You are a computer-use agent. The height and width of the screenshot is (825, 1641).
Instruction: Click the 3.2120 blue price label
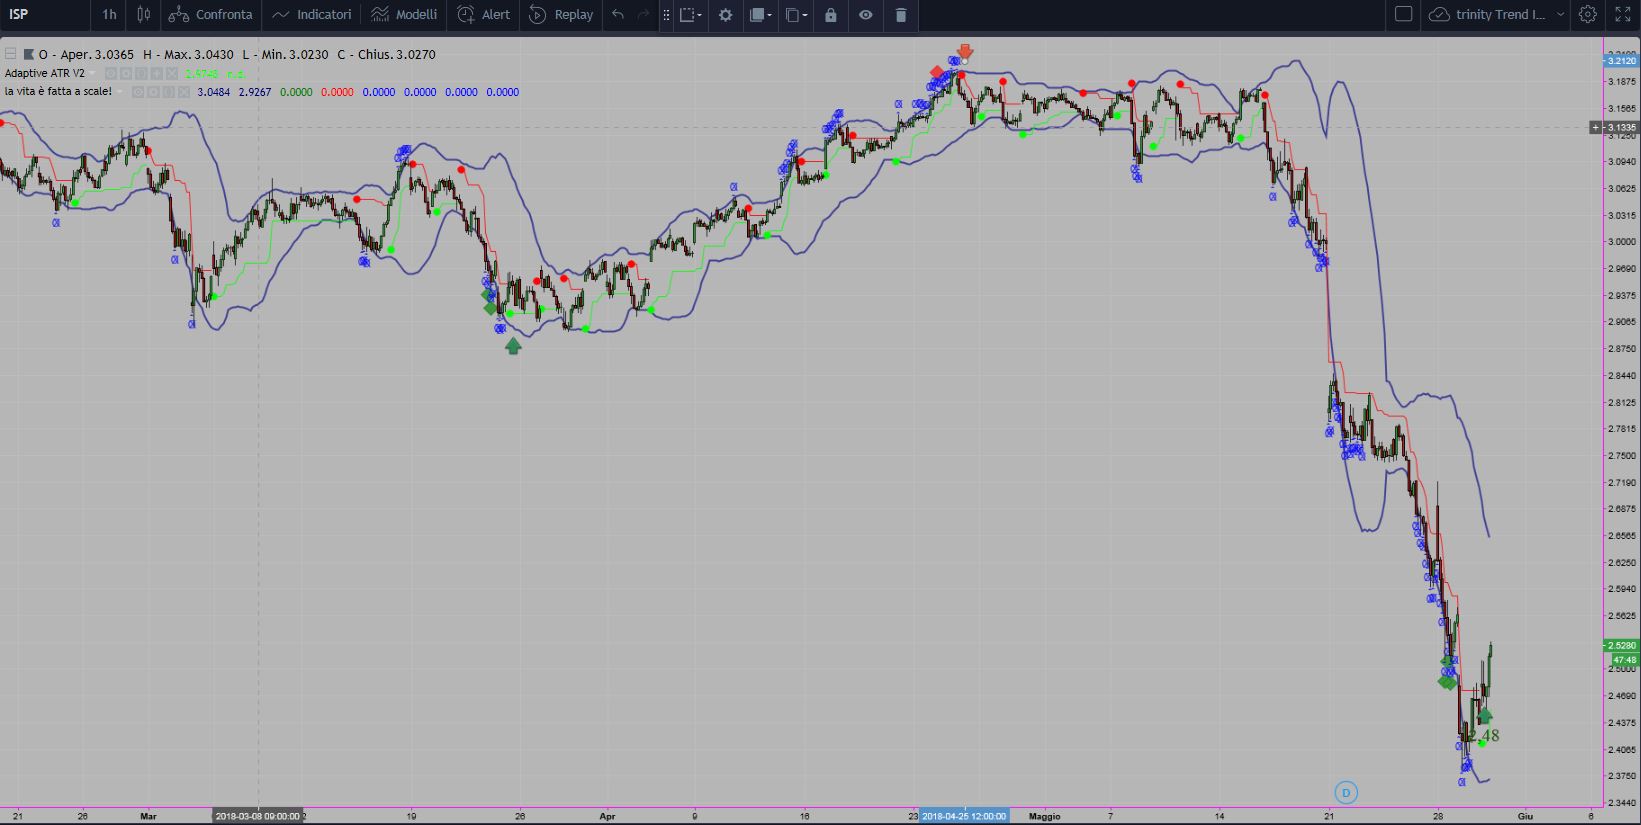click(1621, 60)
